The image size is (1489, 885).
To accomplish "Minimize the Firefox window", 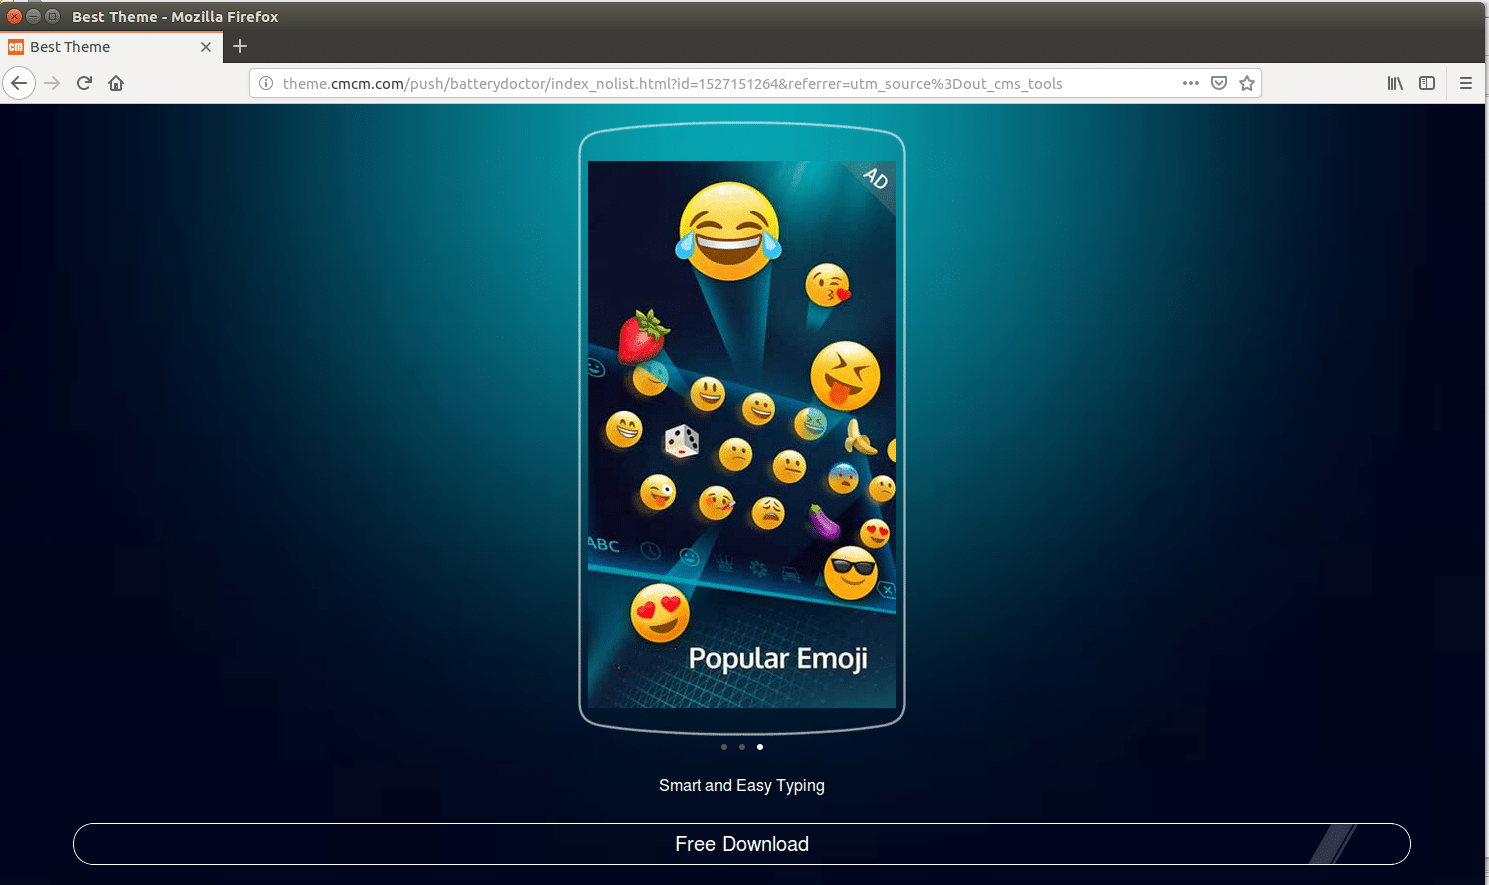I will pos(33,16).
